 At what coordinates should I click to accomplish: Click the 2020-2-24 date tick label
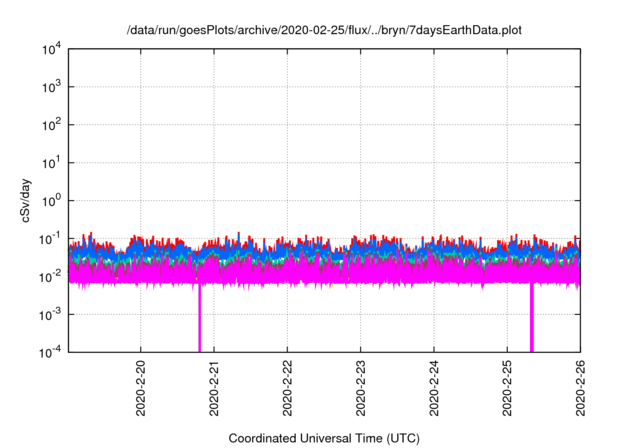(434, 388)
